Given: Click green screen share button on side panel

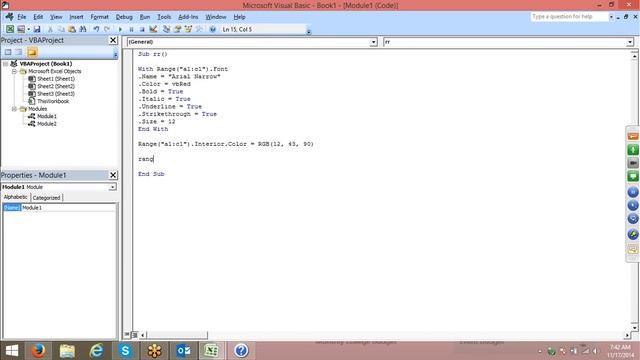Looking at the screenshot, I should [x=633, y=176].
